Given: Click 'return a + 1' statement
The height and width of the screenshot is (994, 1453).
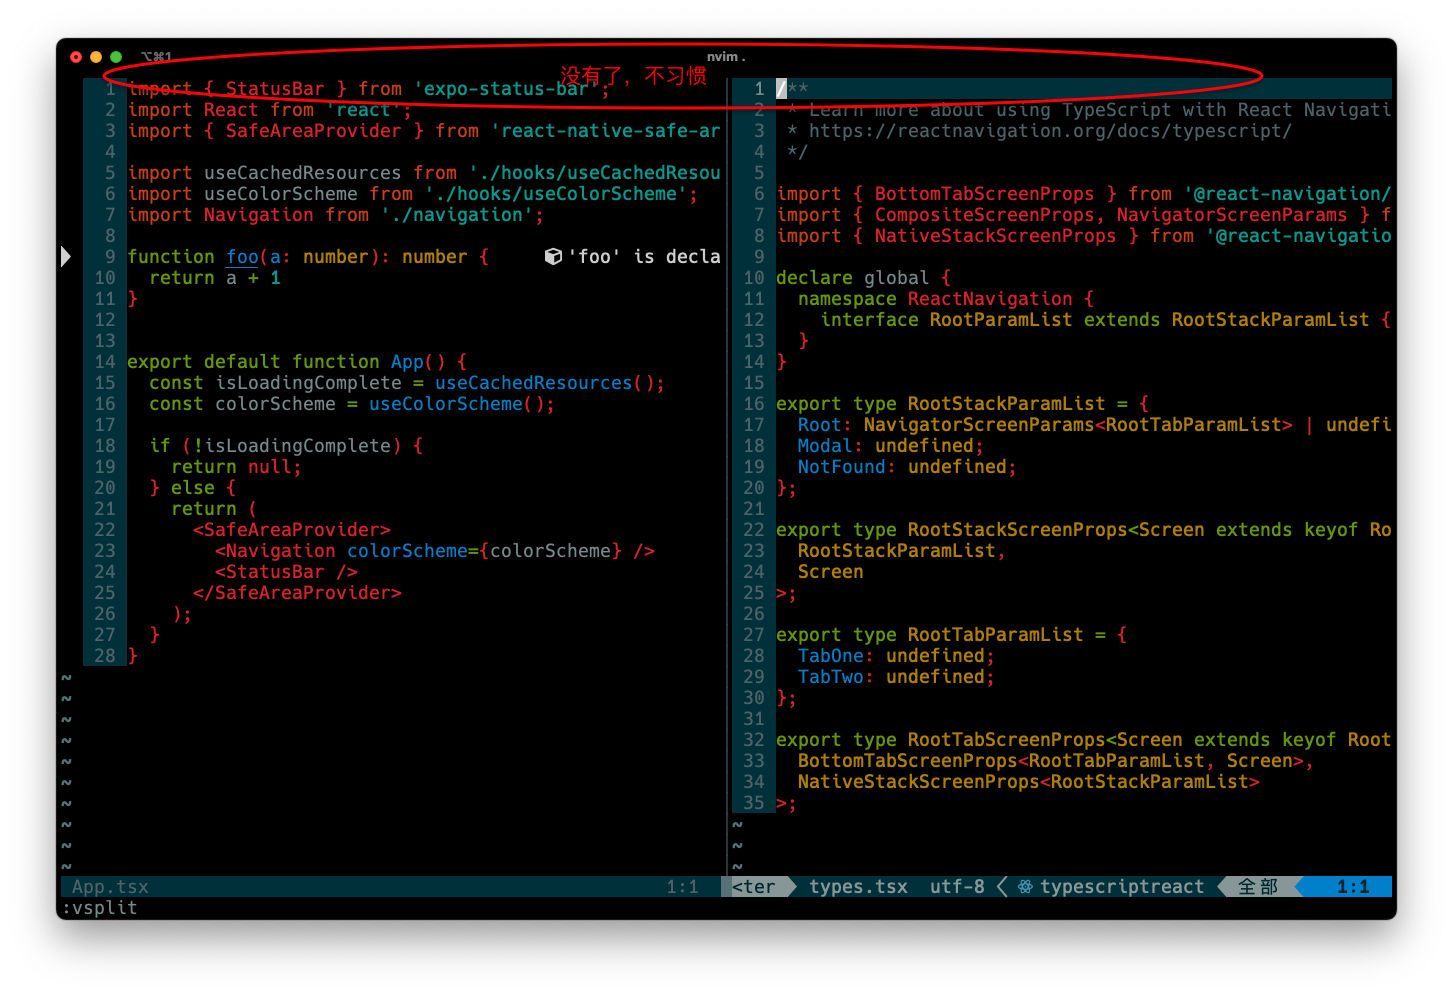Looking at the screenshot, I should coord(215,278).
